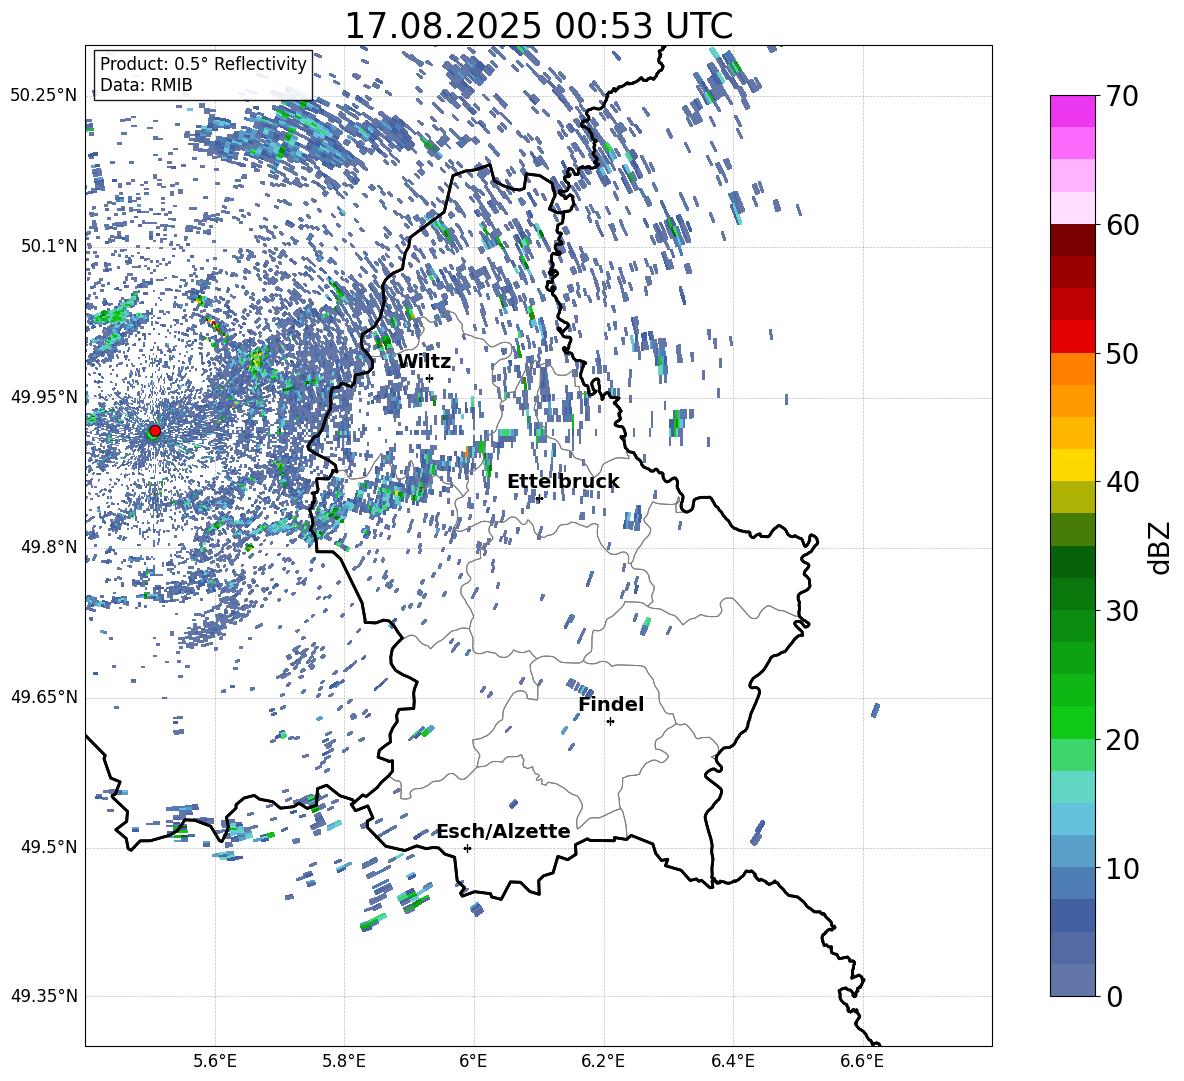Image resolution: width=1184 pixels, height=1081 pixels.
Task: Click the bright green swatch just above 20
Action: 1072,722
